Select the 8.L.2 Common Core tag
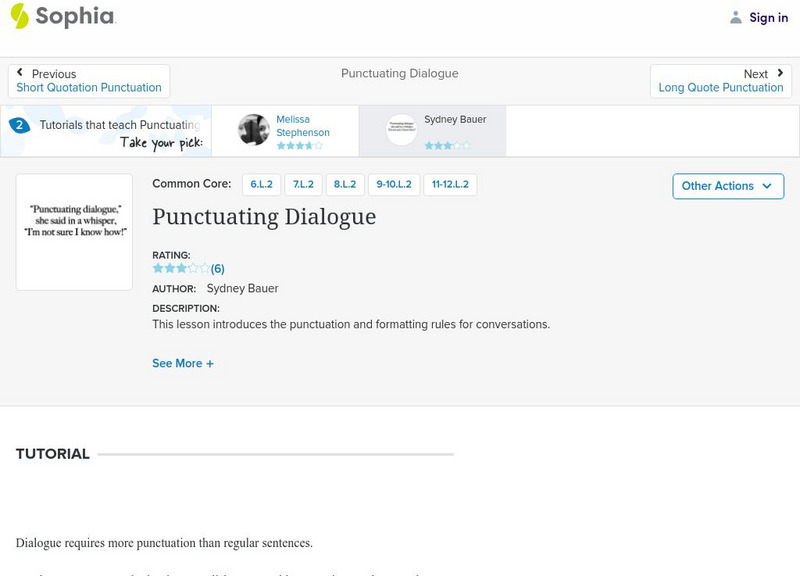800x576 pixels. 345,185
